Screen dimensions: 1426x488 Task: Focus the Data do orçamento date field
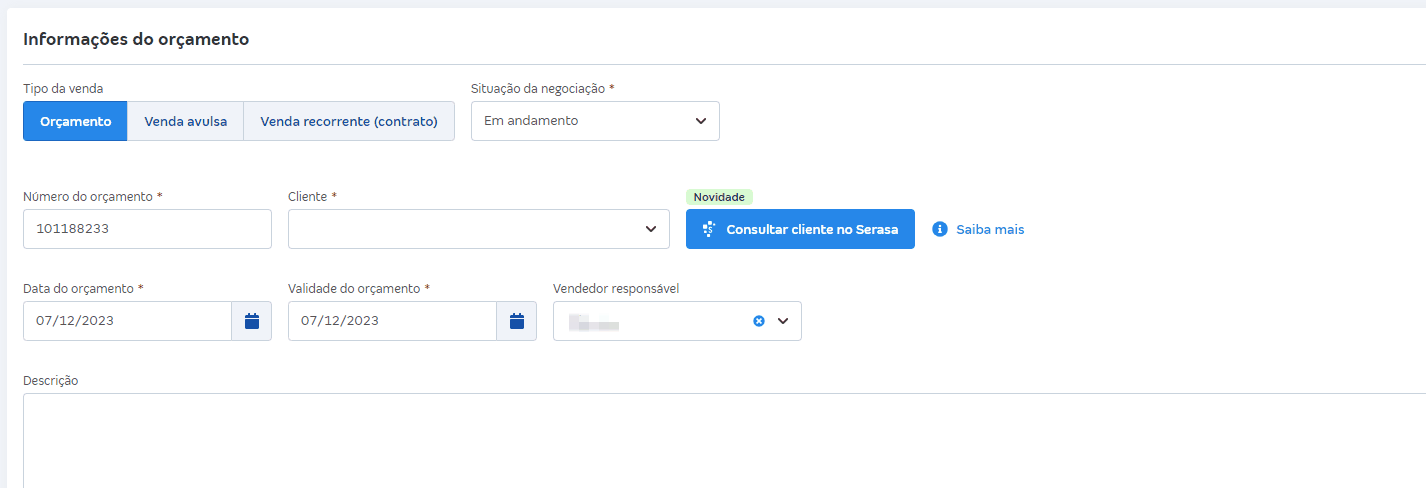(x=127, y=321)
